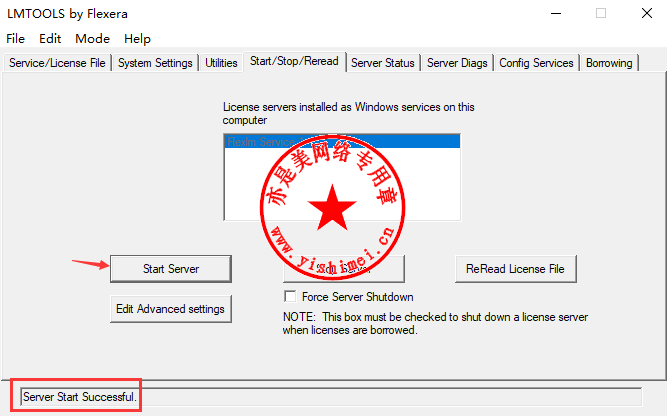Minimize the LMTOOLS window
Viewport: 667px width, 416px height.
556,14
